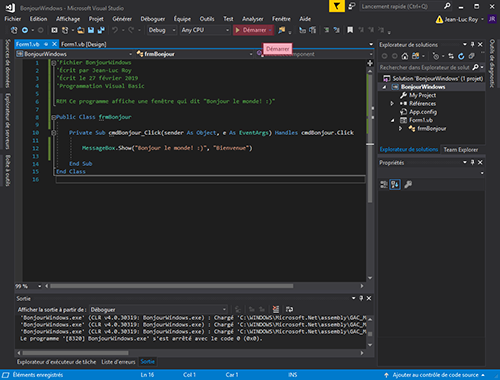This screenshot has height=380, width=500.
Task: Click the Undo arrow in the toolbar
Action: click(x=115, y=30)
